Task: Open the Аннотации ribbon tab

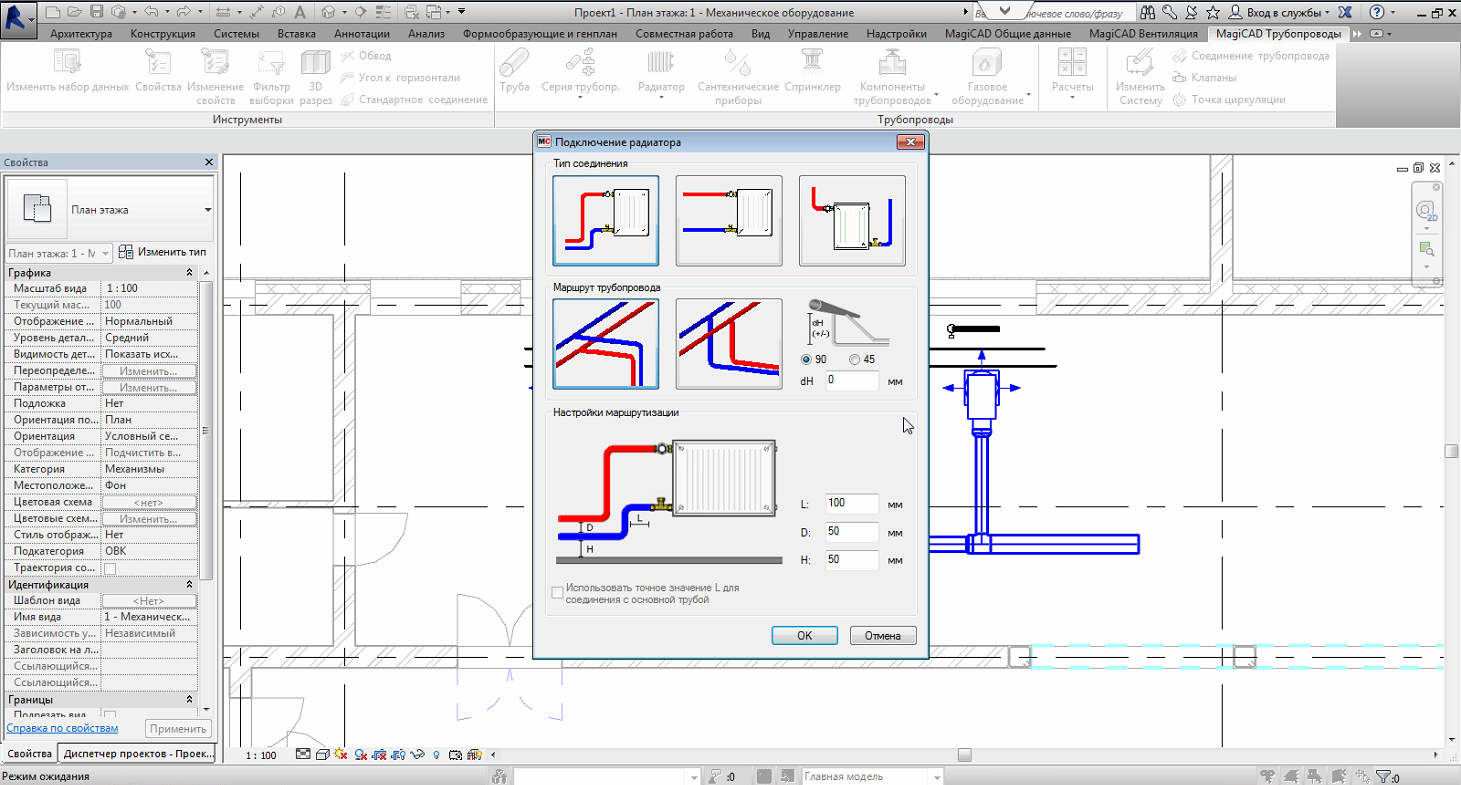Action: click(x=361, y=33)
